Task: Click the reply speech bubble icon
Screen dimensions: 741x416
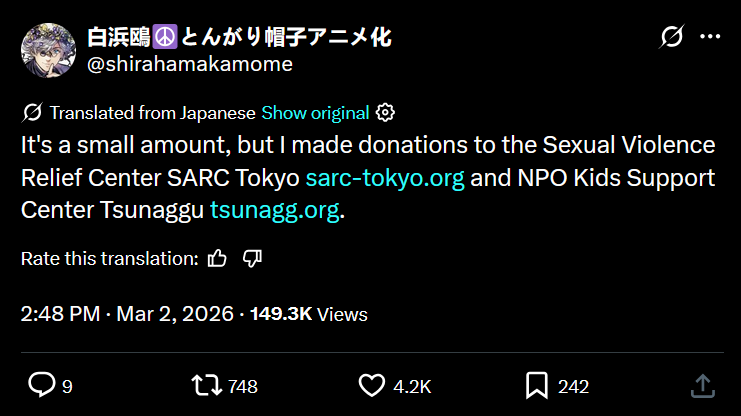Action: click(x=41, y=385)
